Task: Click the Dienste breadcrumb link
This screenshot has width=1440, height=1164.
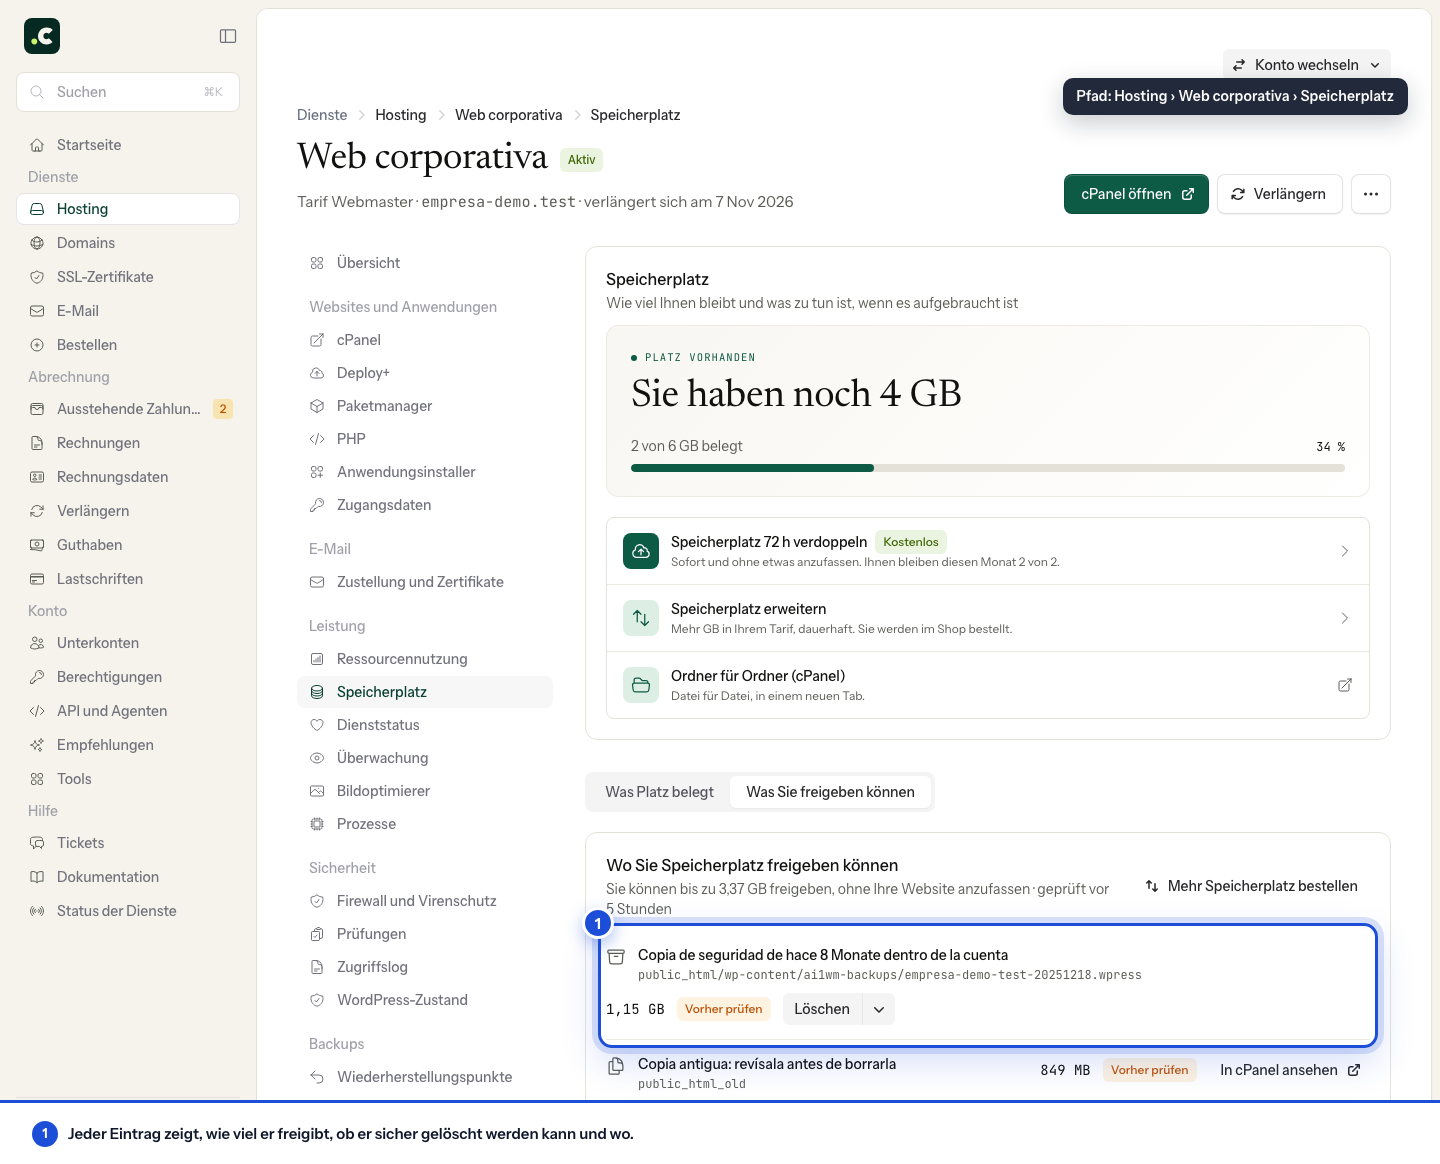Action: [x=322, y=115]
